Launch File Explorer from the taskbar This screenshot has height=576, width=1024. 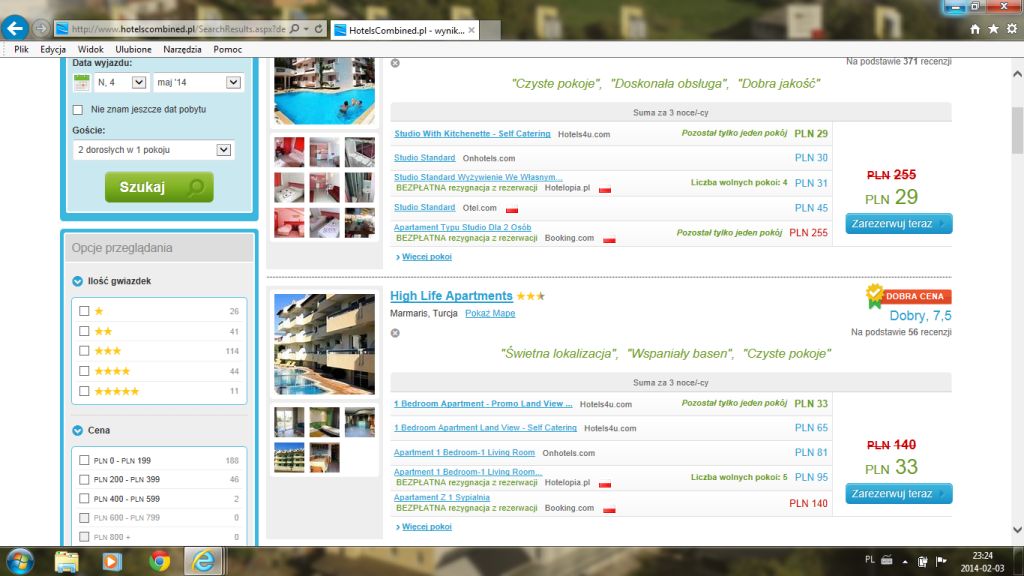tap(67, 561)
